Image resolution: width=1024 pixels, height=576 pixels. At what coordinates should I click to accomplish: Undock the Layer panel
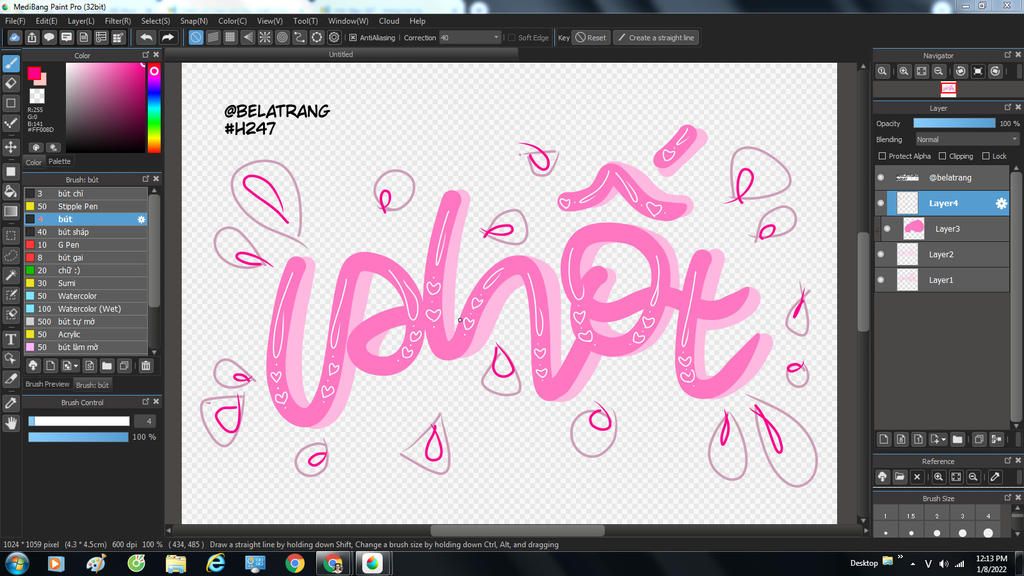[x=1007, y=107]
